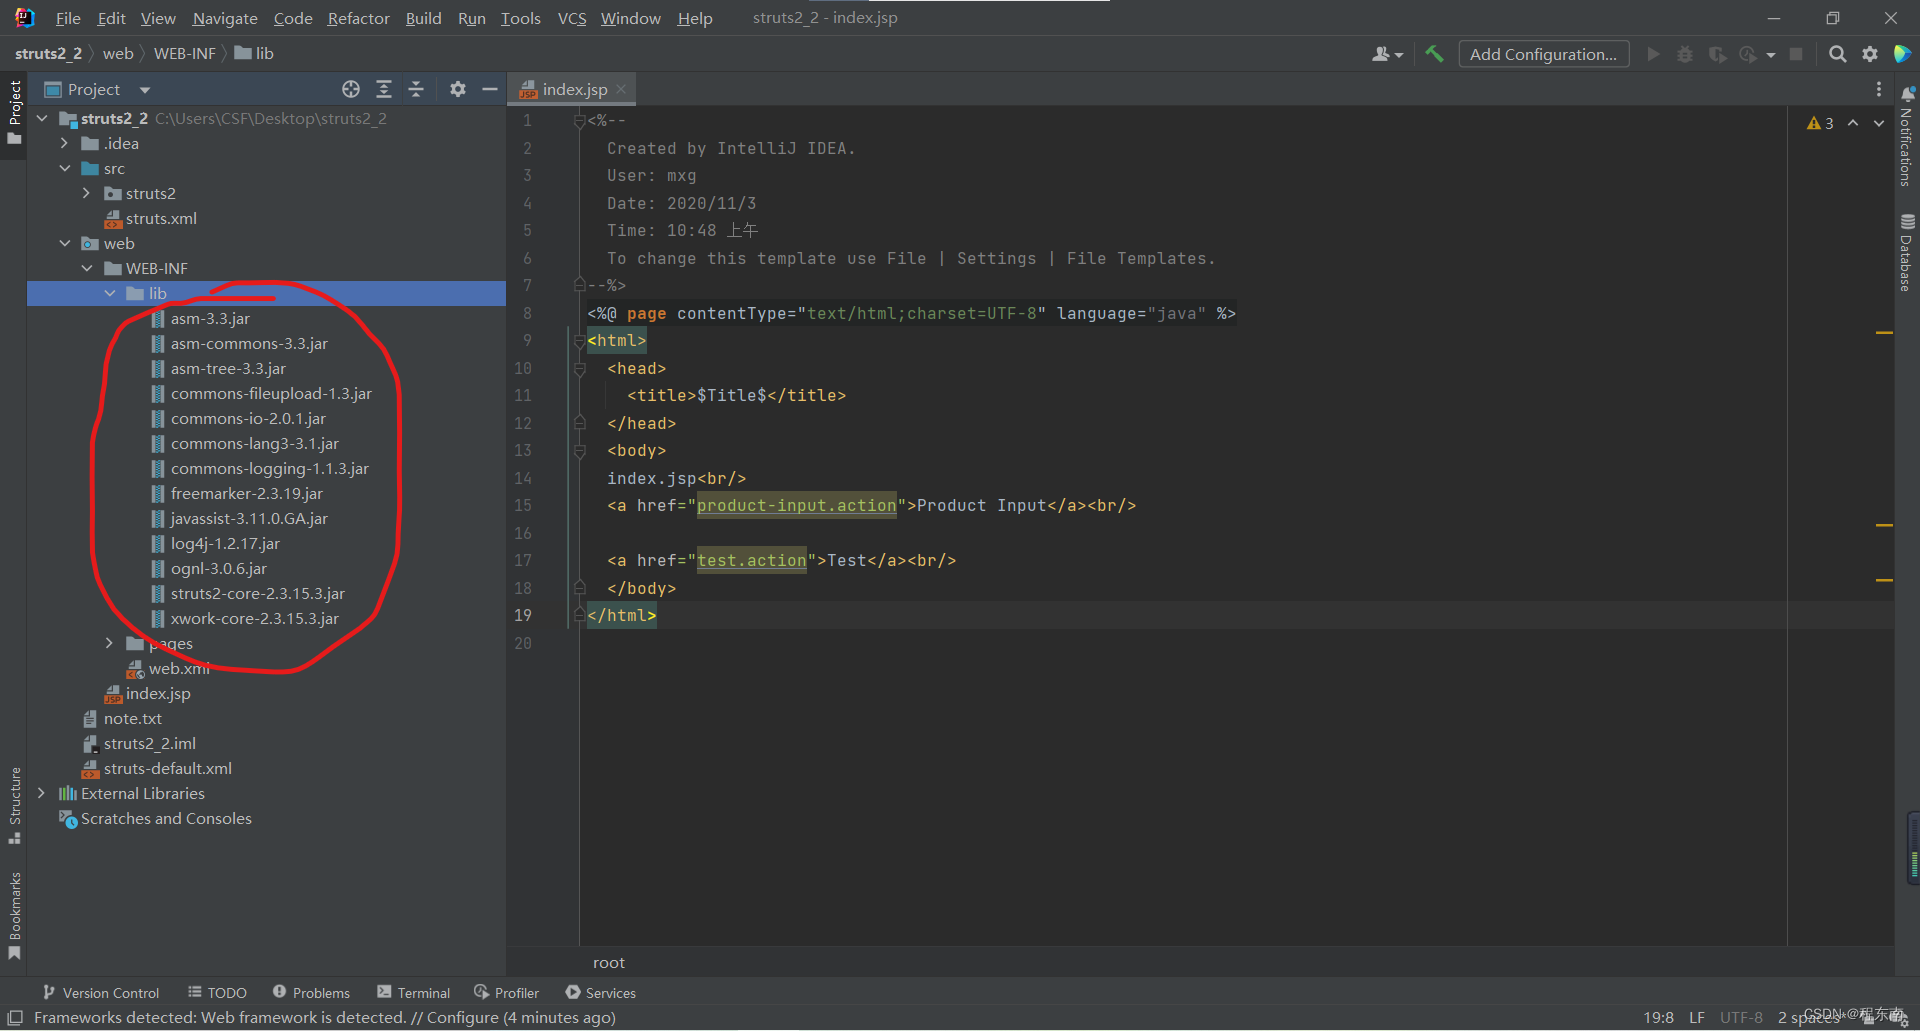
Task: Toggle the Bookmarks tool window stripe button
Action: (14, 915)
